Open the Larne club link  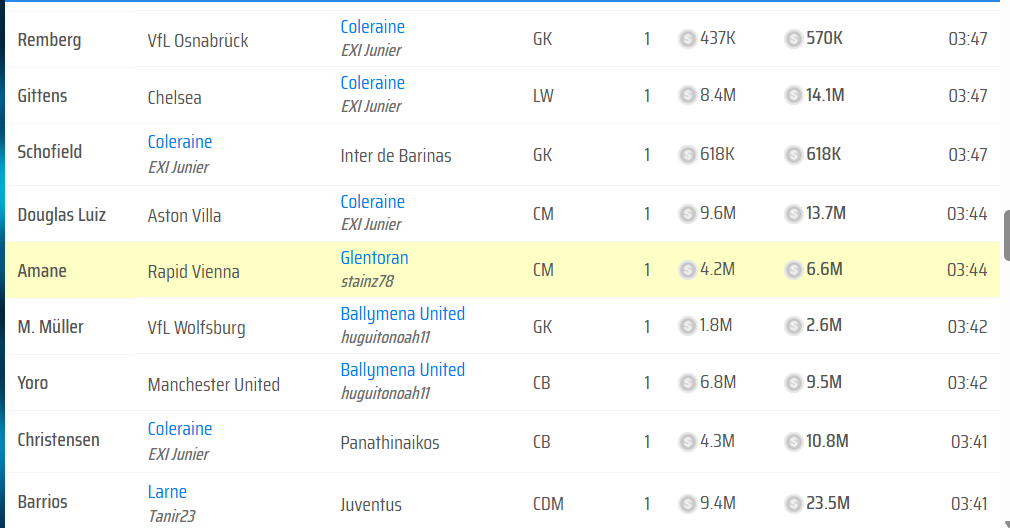point(167,492)
